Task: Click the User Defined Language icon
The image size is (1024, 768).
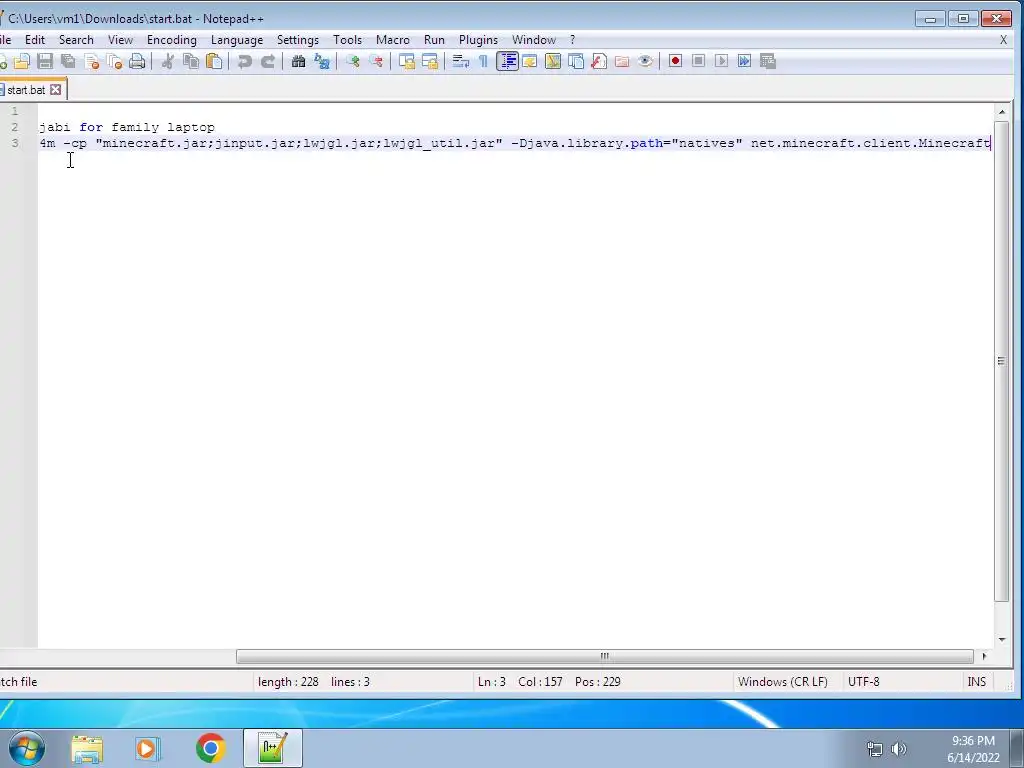Action: click(x=530, y=61)
